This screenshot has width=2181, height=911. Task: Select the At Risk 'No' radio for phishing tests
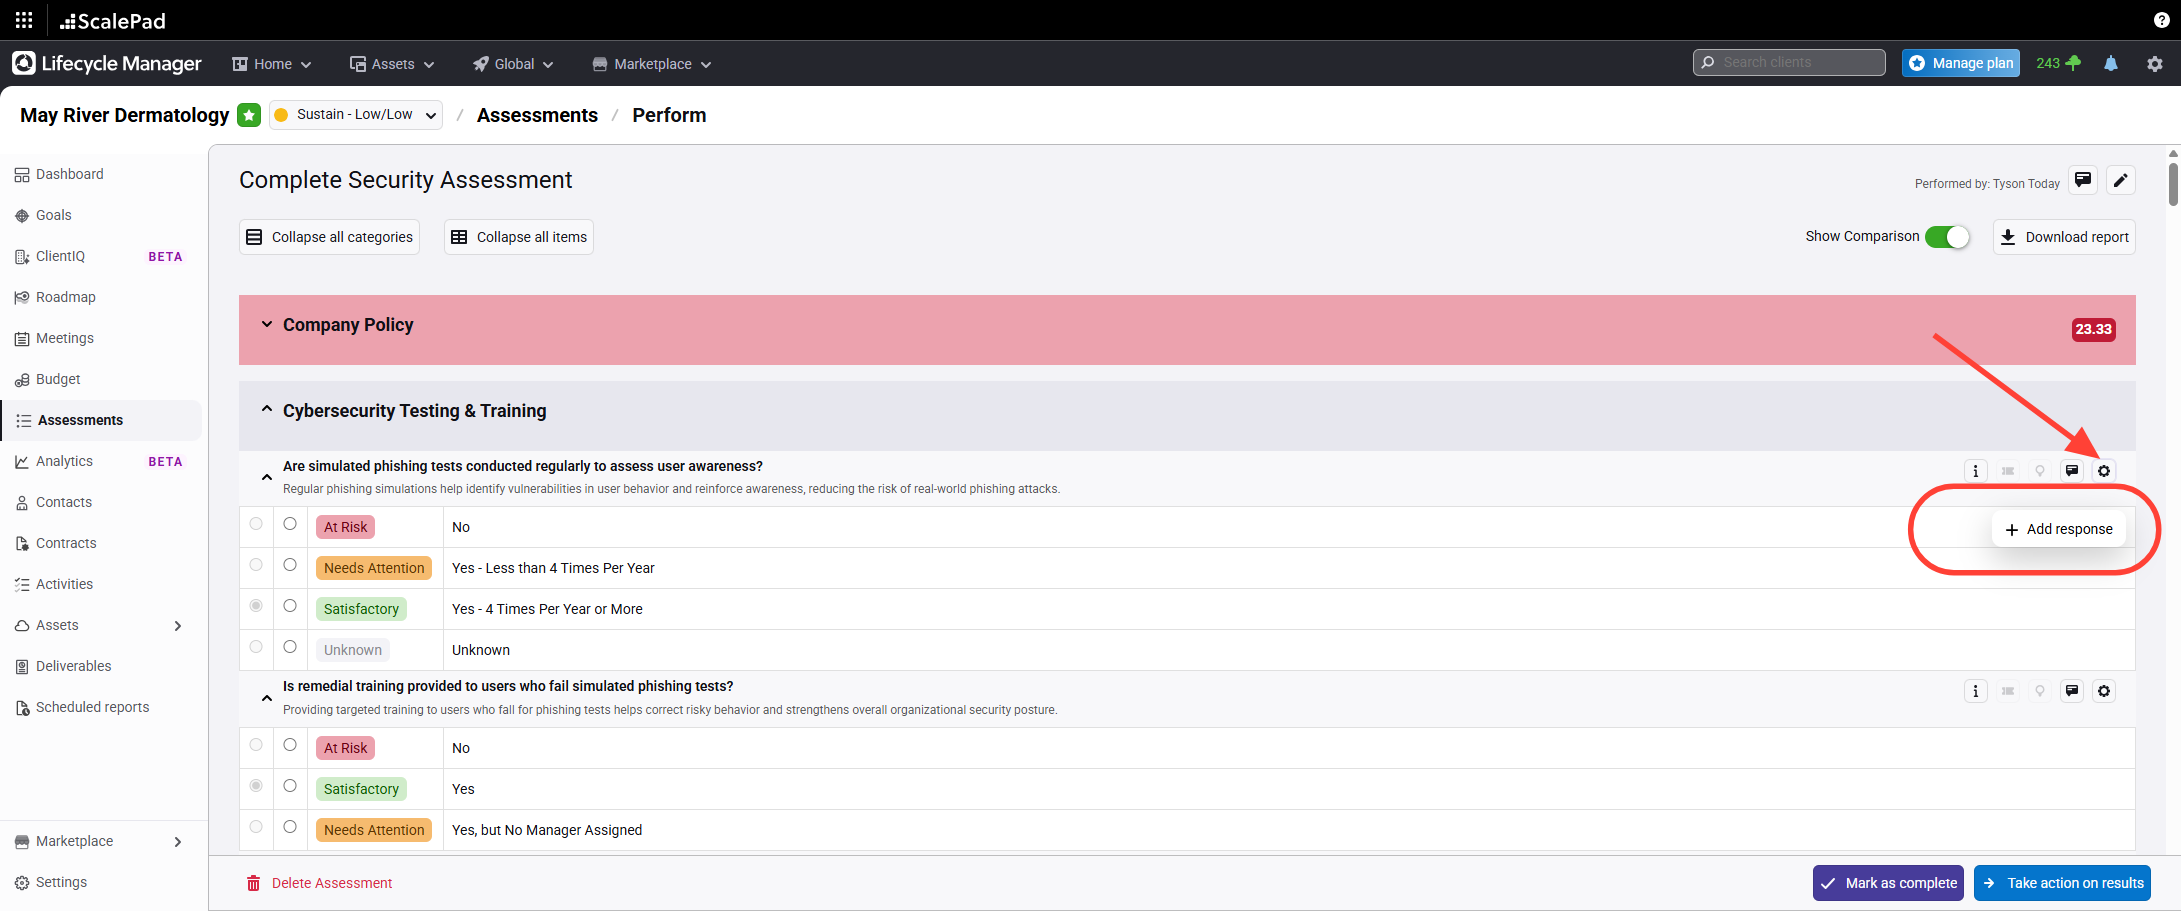click(290, 524)
